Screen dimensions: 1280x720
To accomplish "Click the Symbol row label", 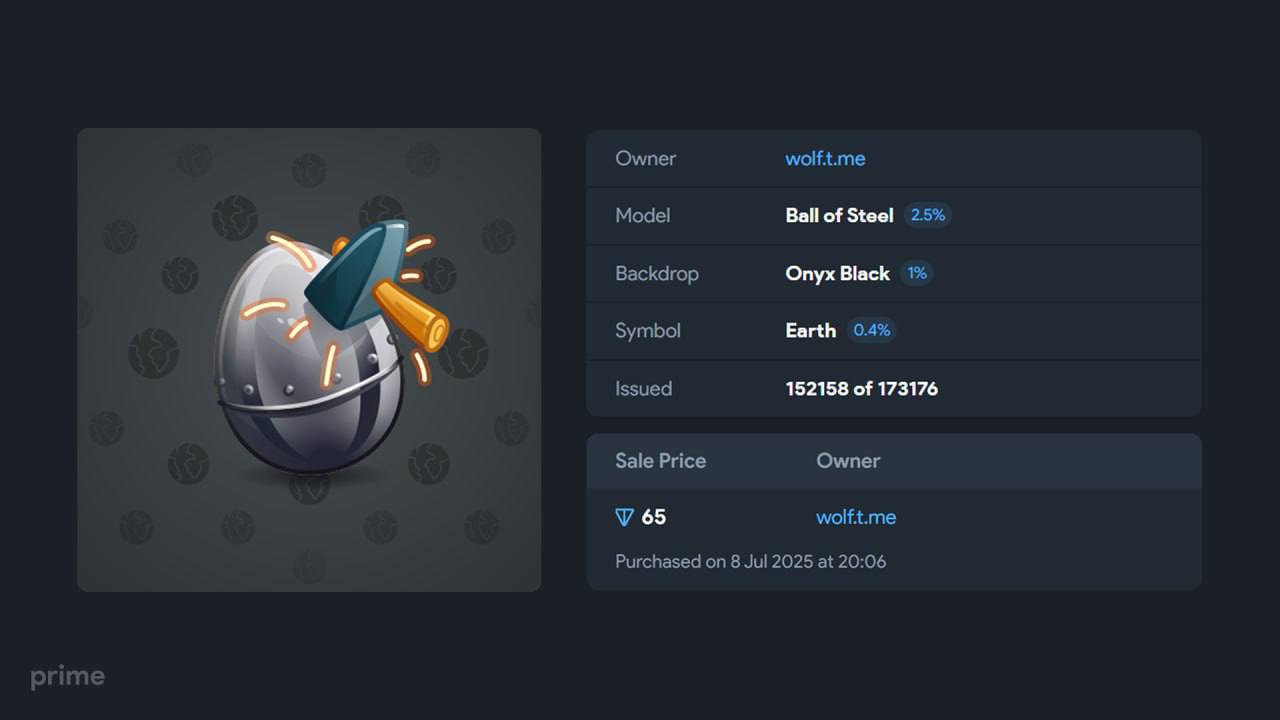I will (647, 331).
